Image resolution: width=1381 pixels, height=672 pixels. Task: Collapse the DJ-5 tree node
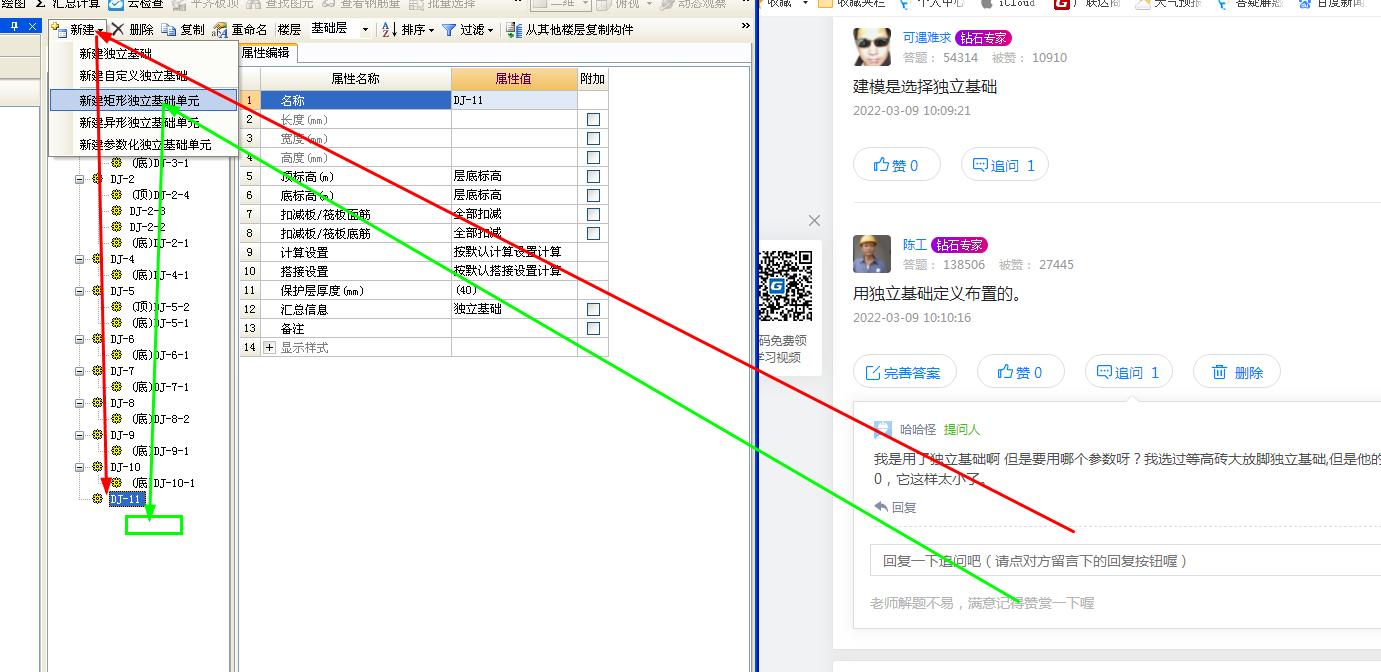point(80,291)
